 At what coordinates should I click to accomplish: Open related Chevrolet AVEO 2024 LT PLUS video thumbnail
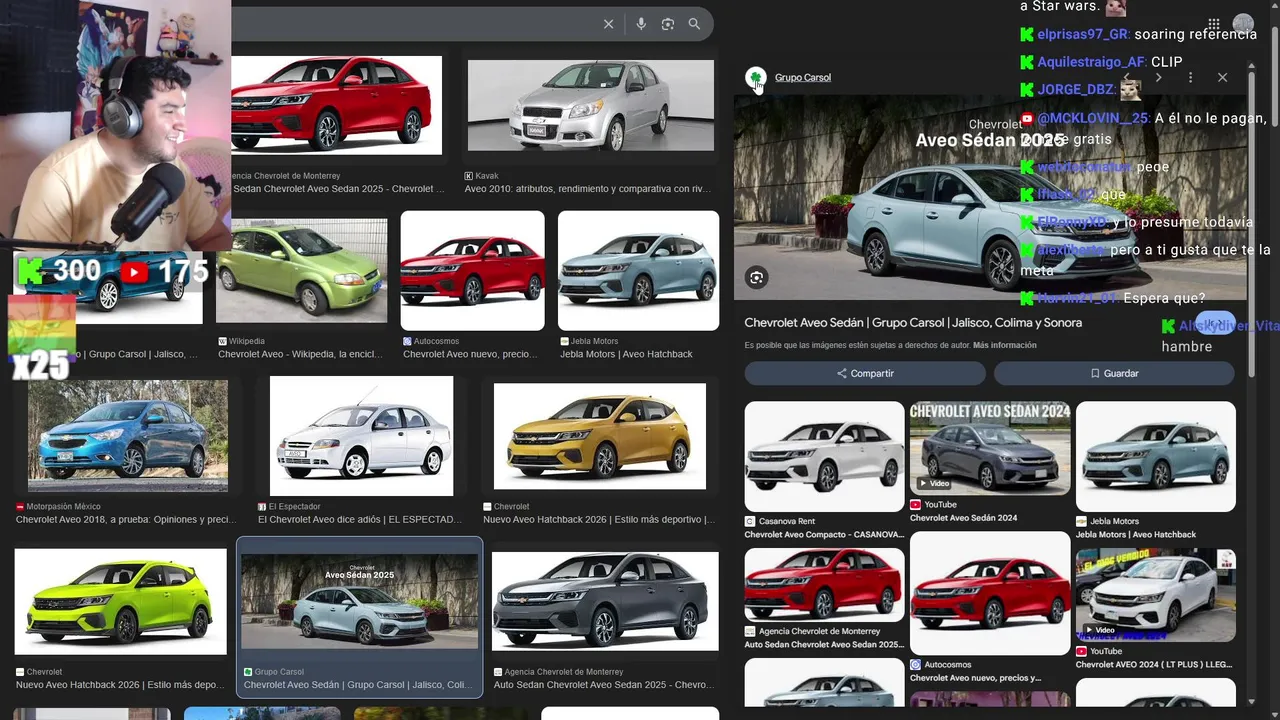click(x=1156, y=595)
